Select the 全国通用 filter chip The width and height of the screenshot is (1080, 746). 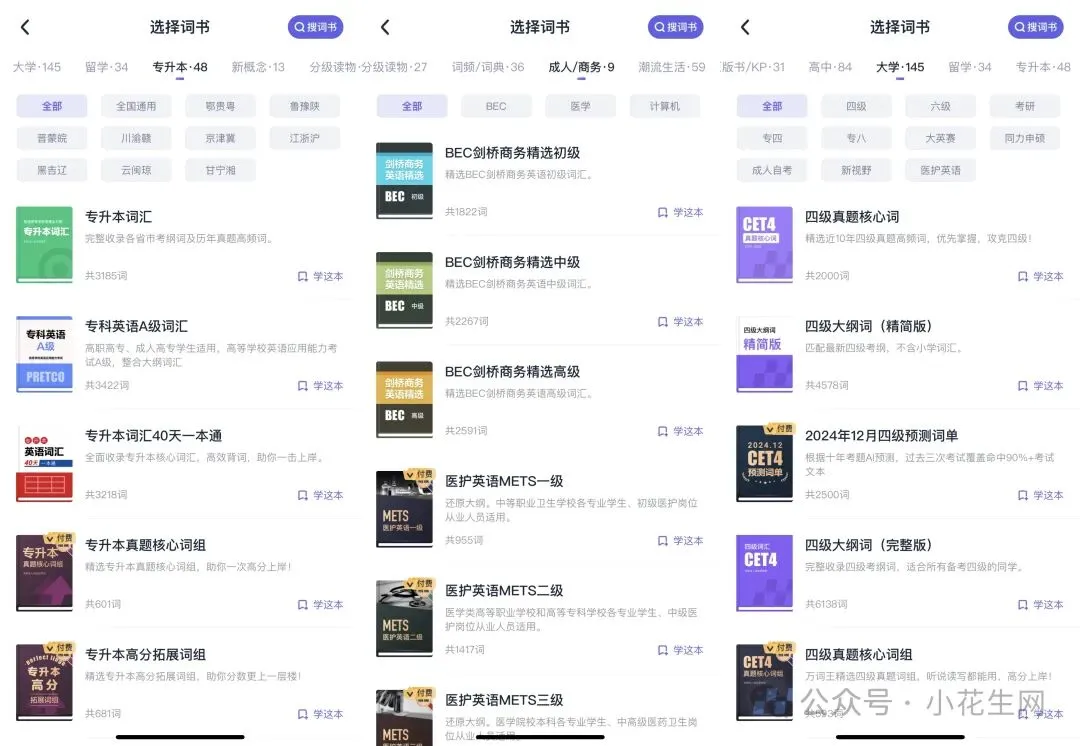(136, 106)
